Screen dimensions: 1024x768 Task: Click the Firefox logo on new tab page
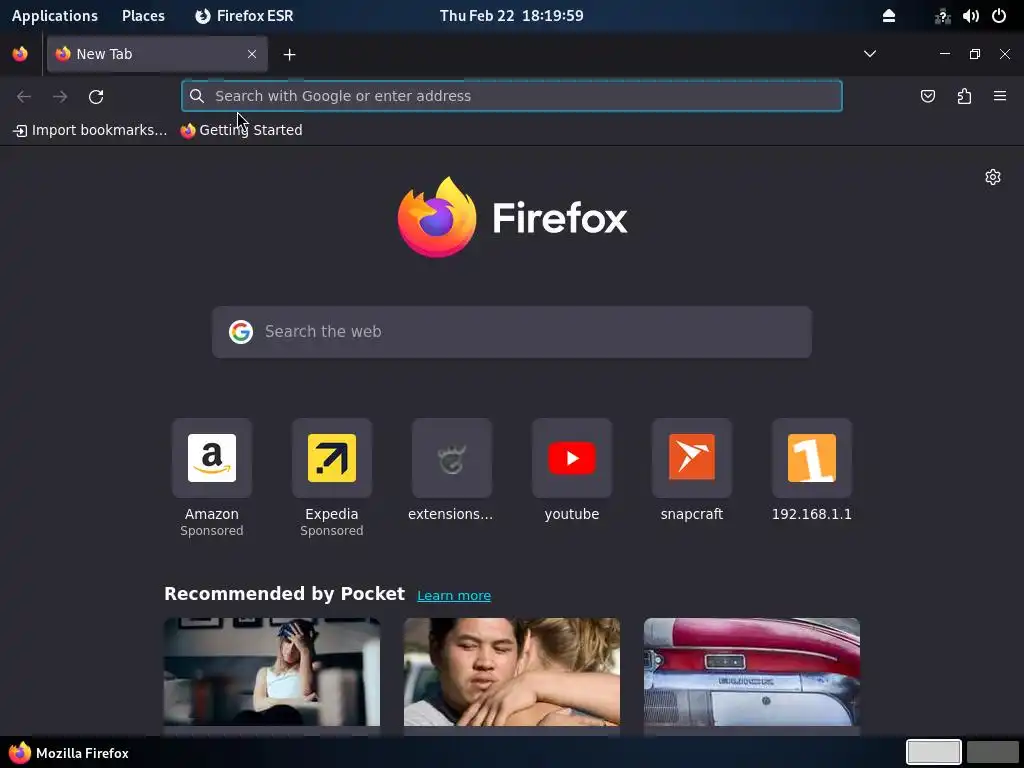click(512, 217)
